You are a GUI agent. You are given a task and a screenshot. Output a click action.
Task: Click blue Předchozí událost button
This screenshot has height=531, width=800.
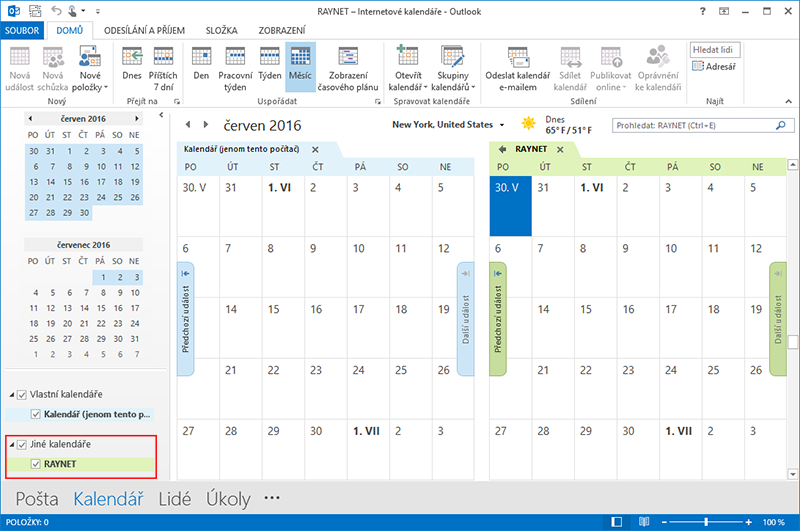click(185, 319)
